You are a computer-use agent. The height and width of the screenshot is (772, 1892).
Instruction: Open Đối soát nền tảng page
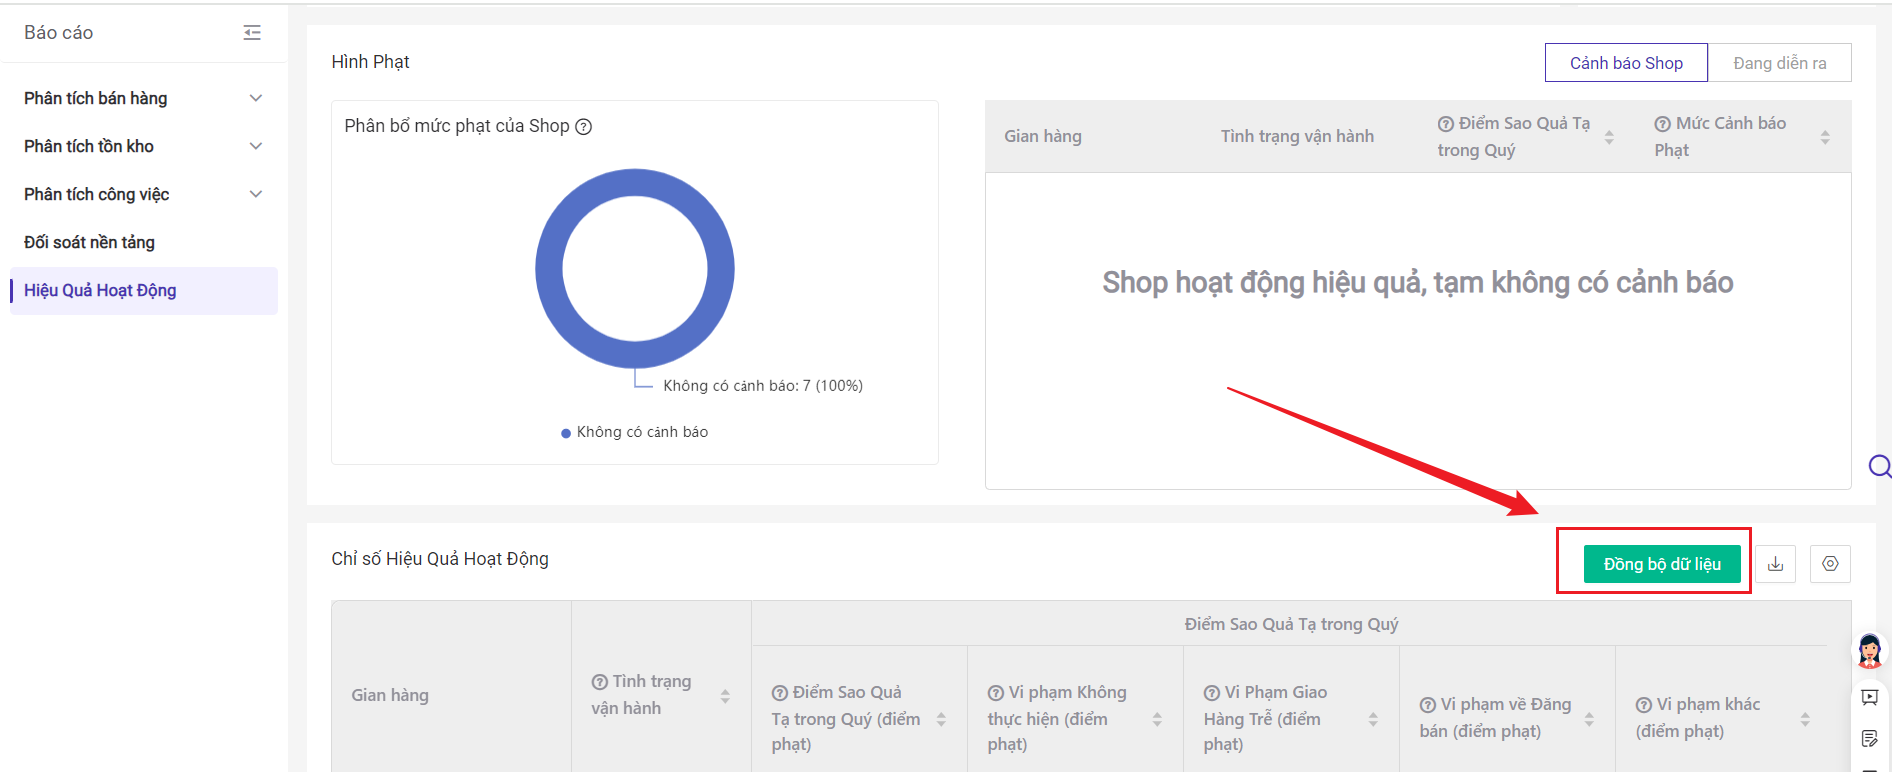[90, 242]
